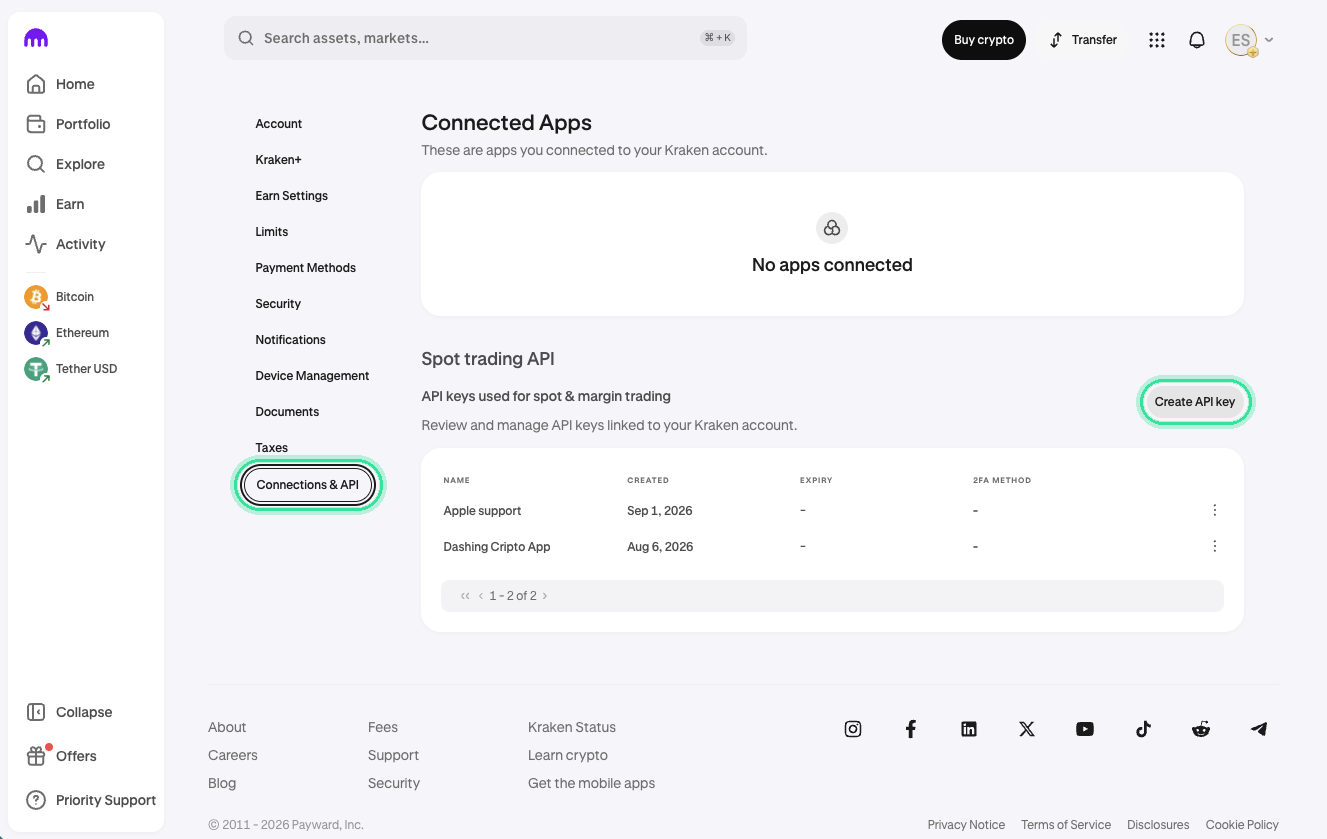
Task: Go to next page of API keys
Action: [545, 596]
